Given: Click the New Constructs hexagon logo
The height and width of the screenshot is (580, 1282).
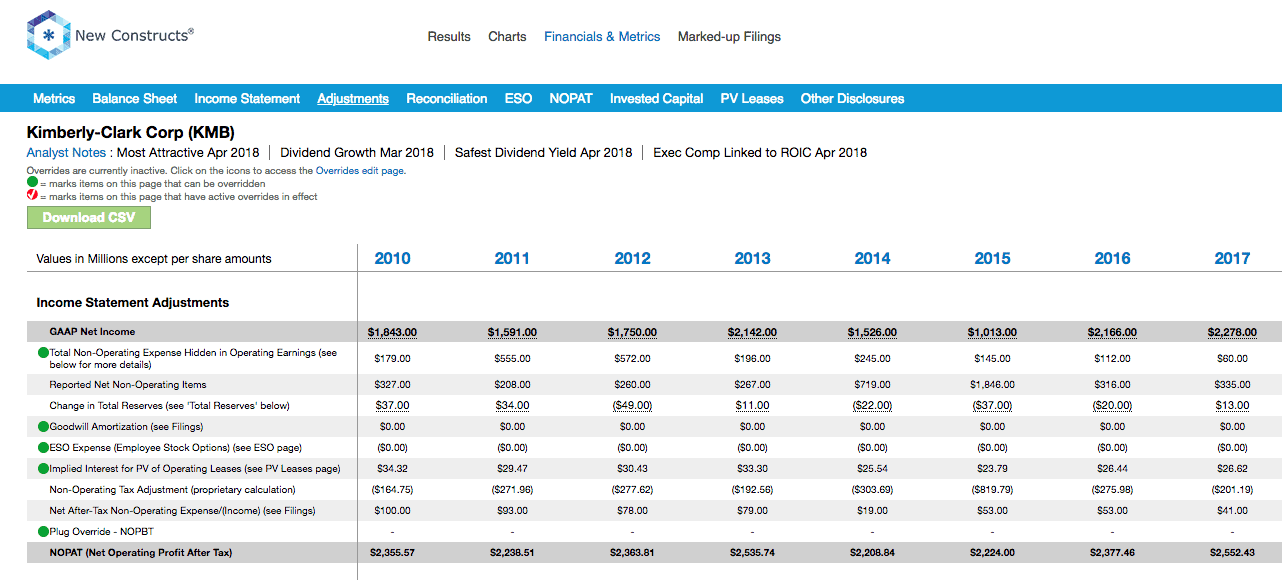Looking at the screenshot, I should 48,35.
